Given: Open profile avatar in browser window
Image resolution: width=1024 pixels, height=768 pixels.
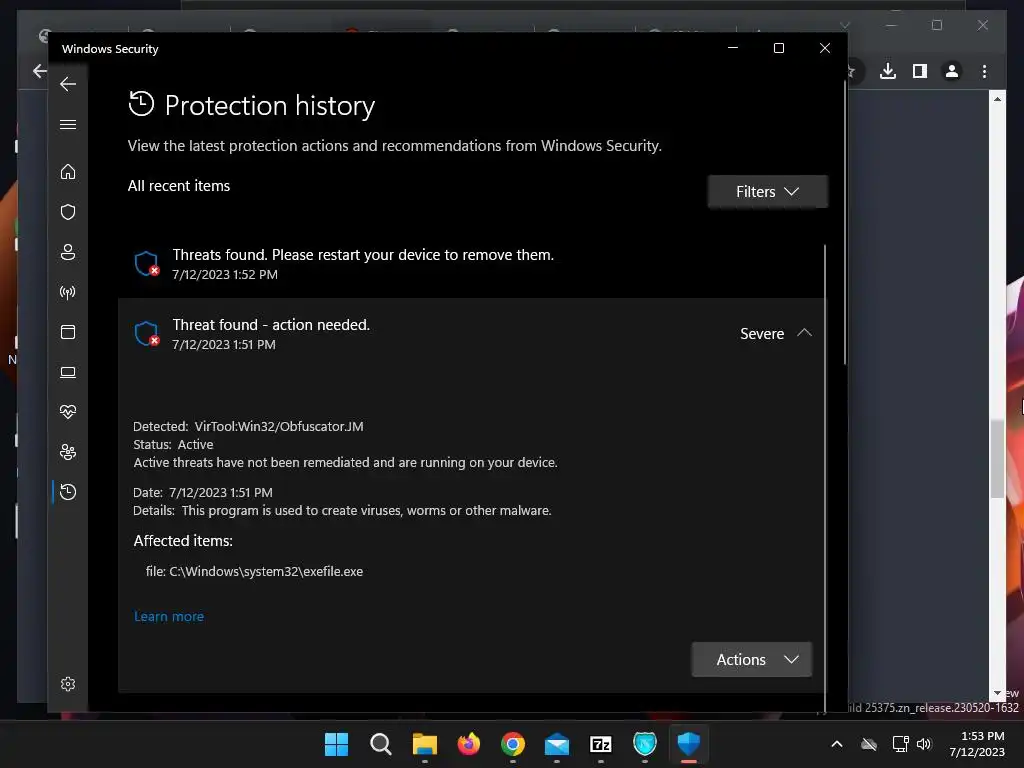Looking at the screenshot, I should (952, 71).
